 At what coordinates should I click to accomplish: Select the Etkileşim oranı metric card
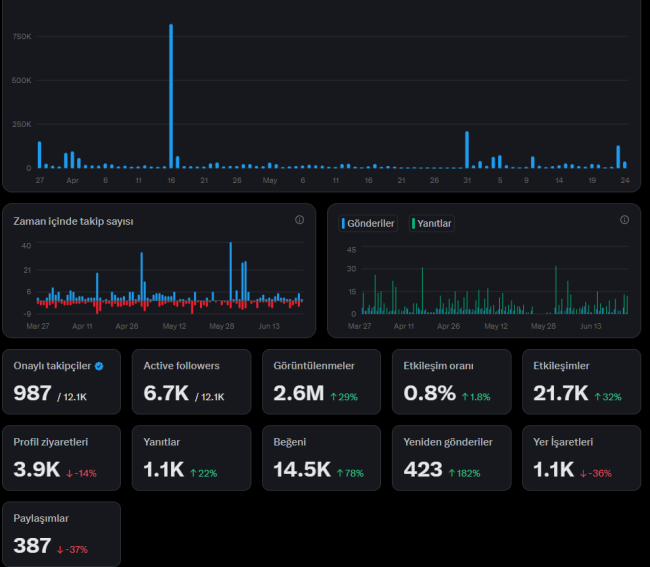point(451,382)
